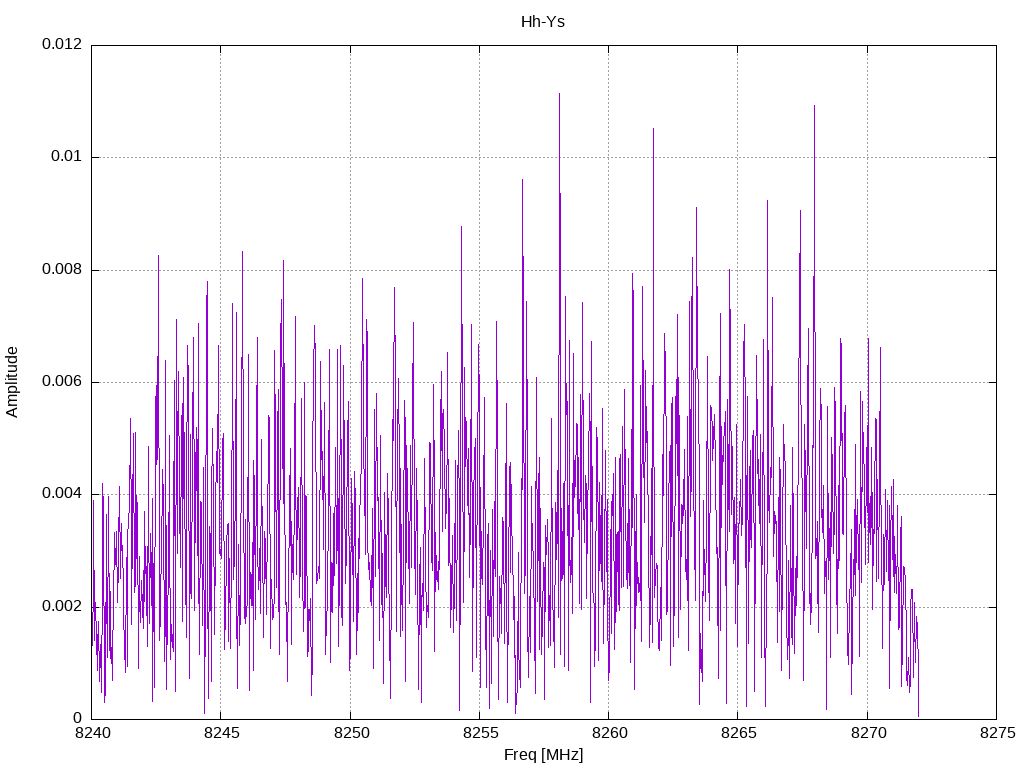
Task: Click the spectrum peak near 8268 MHz
Action: click(x=814, y=107)
